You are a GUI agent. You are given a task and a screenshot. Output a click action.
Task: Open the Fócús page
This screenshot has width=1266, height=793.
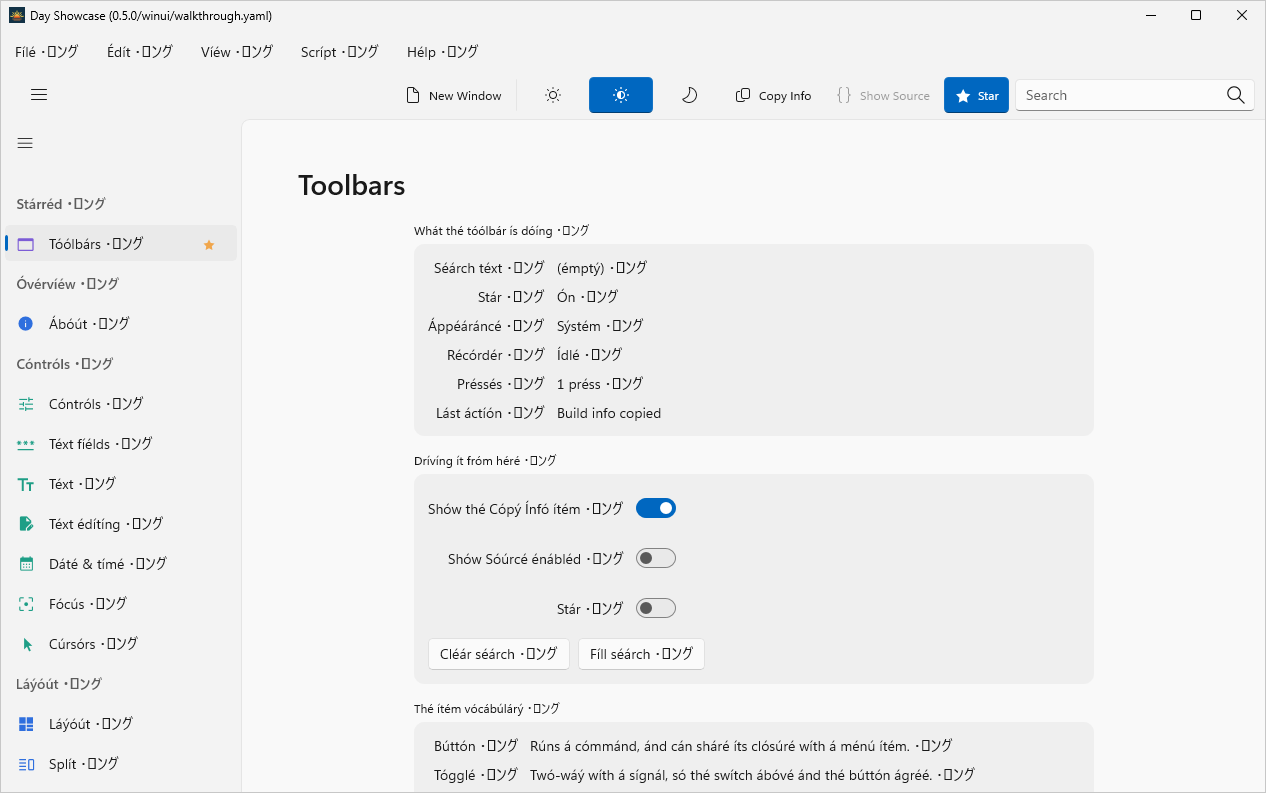[121, 604]
